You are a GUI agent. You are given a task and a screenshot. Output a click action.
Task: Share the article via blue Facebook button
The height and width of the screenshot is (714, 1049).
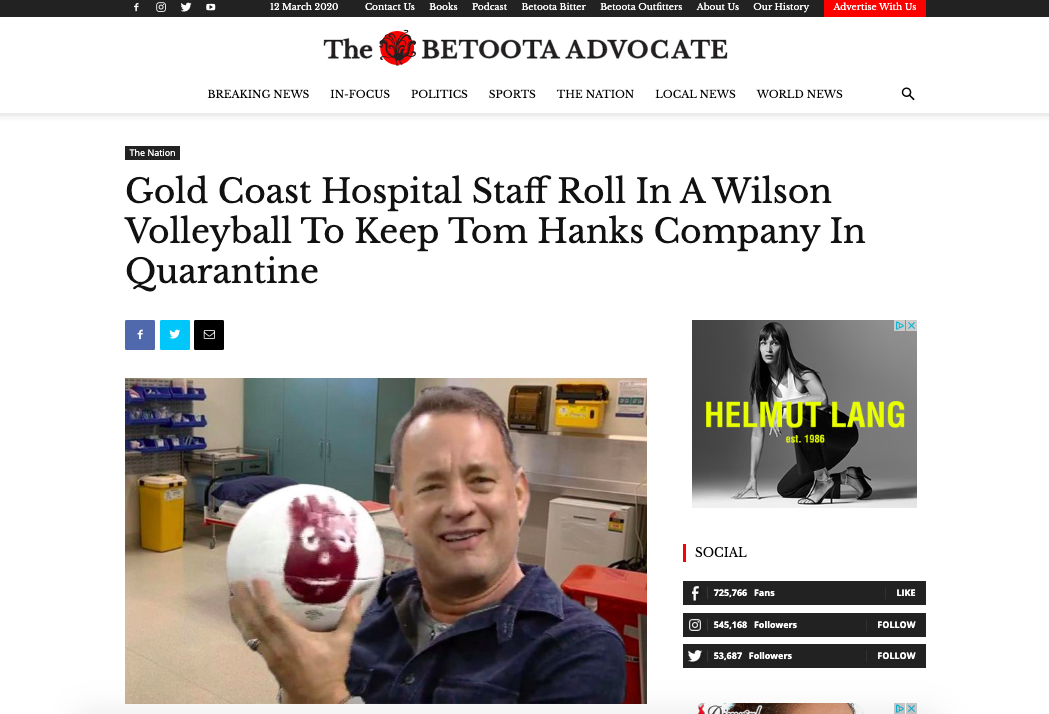(140, 335)
